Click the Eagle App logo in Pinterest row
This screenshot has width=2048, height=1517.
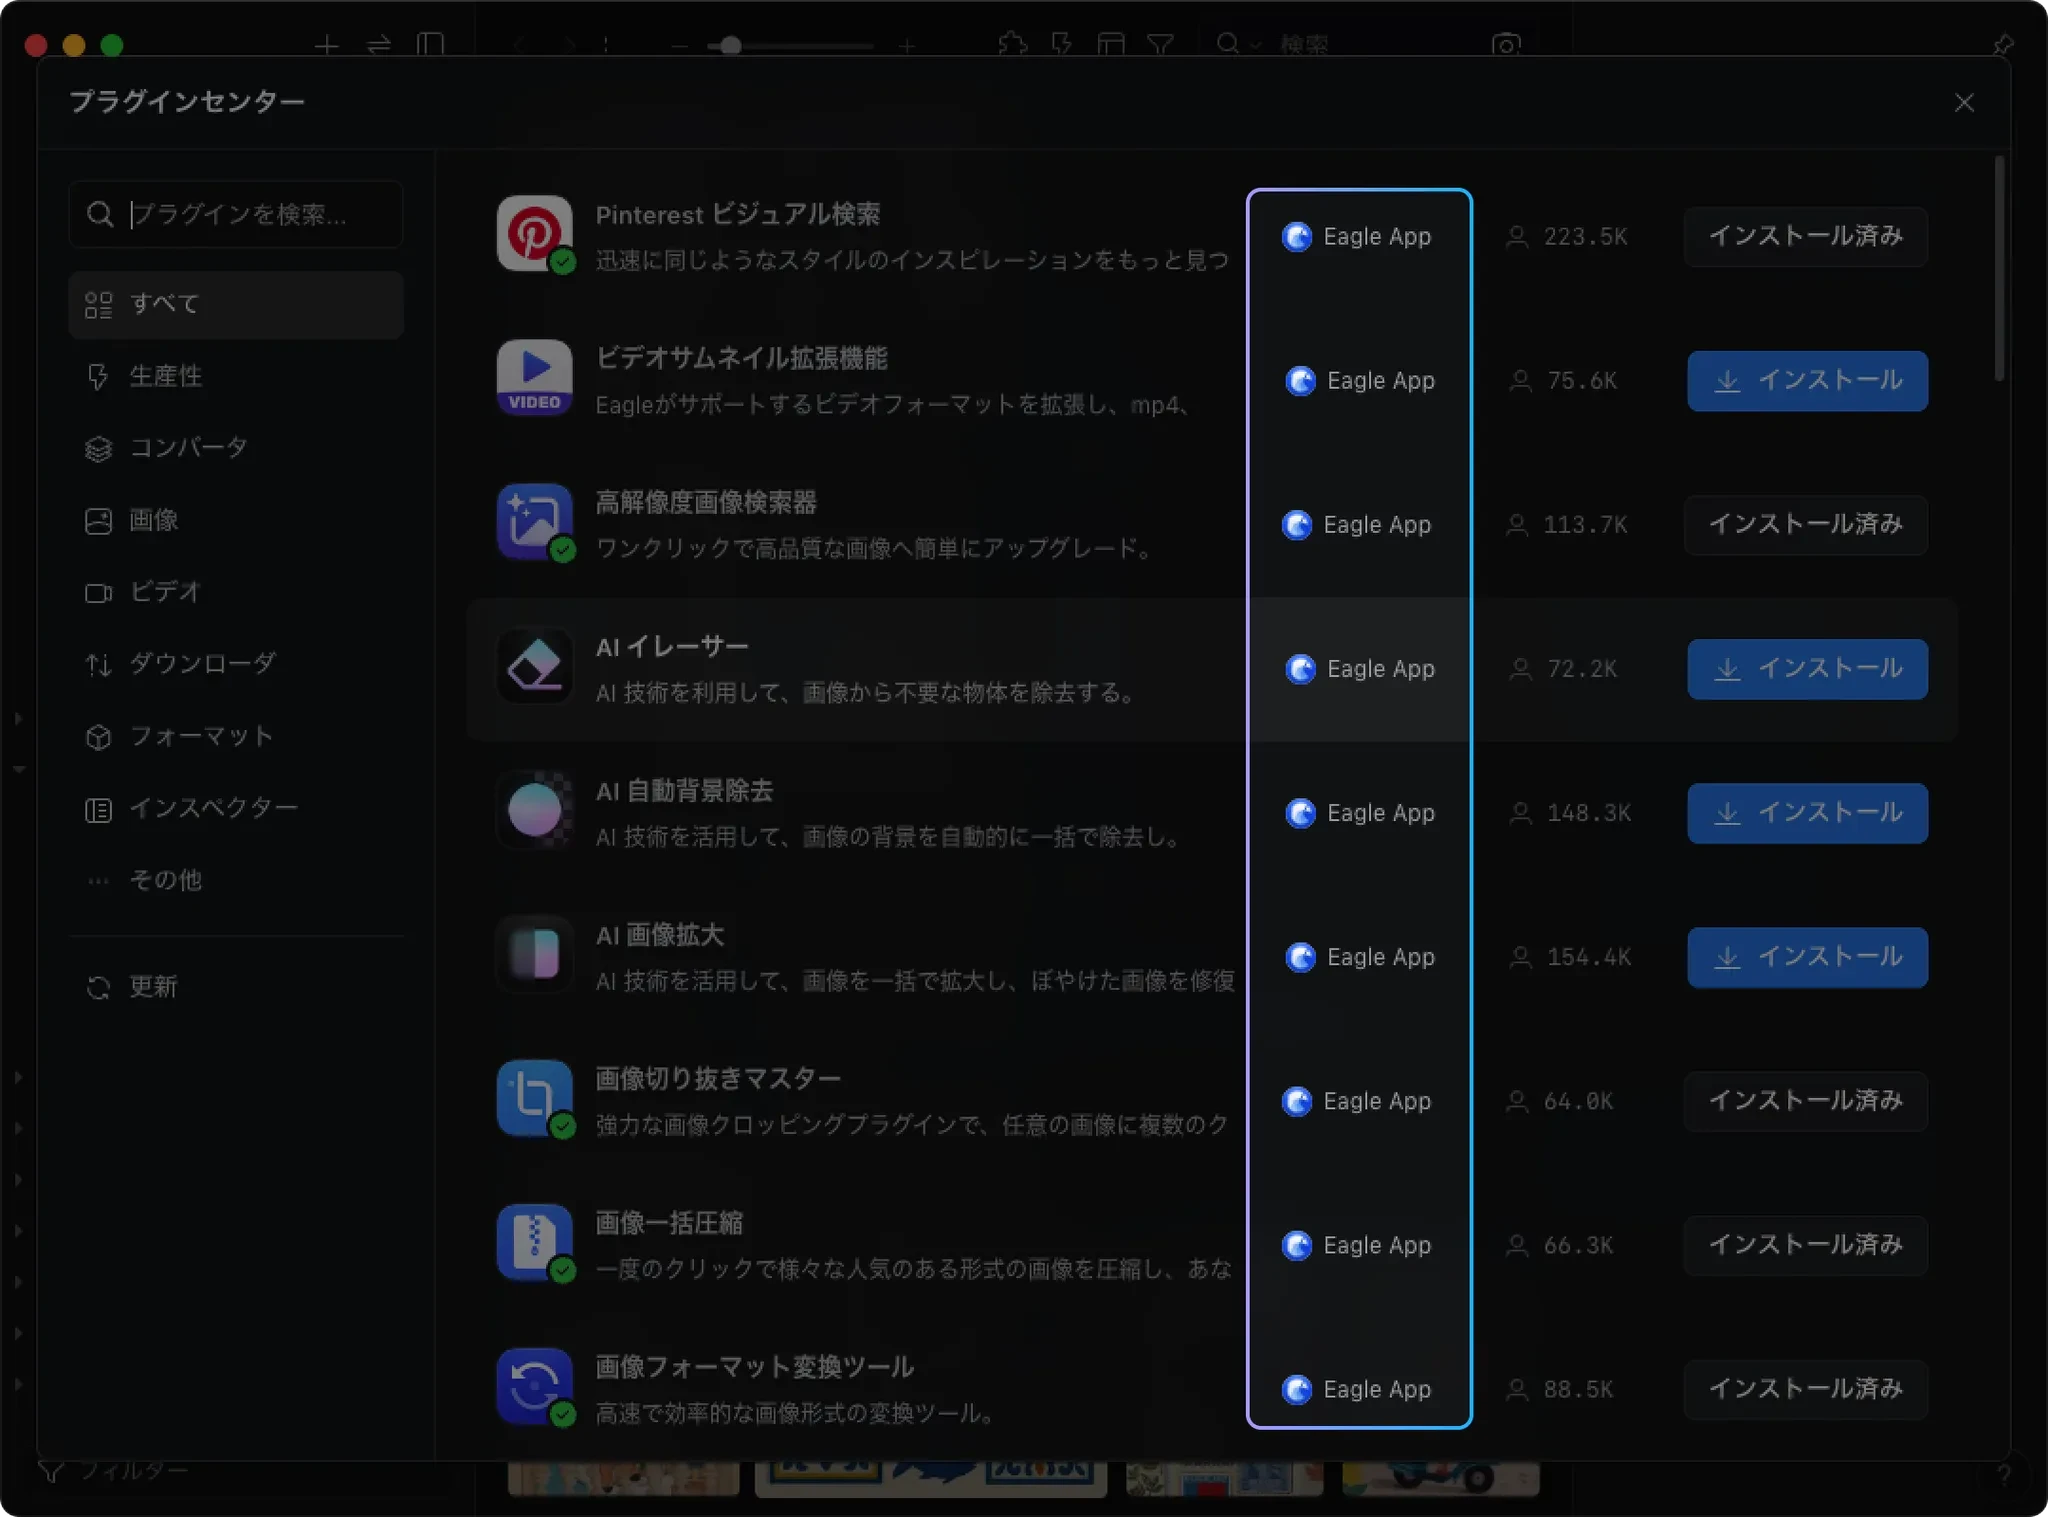(1297, 237)
